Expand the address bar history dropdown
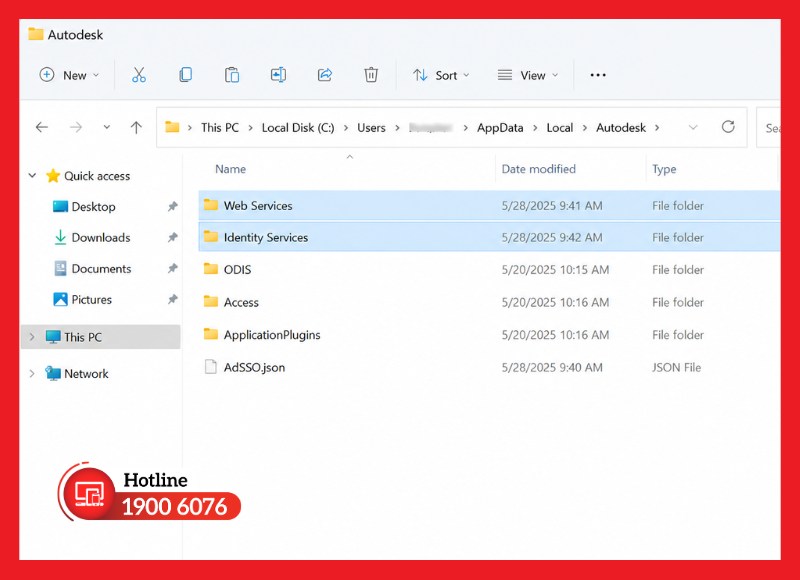Viewport: 800px width, 580px height. (x=693, y=127)
